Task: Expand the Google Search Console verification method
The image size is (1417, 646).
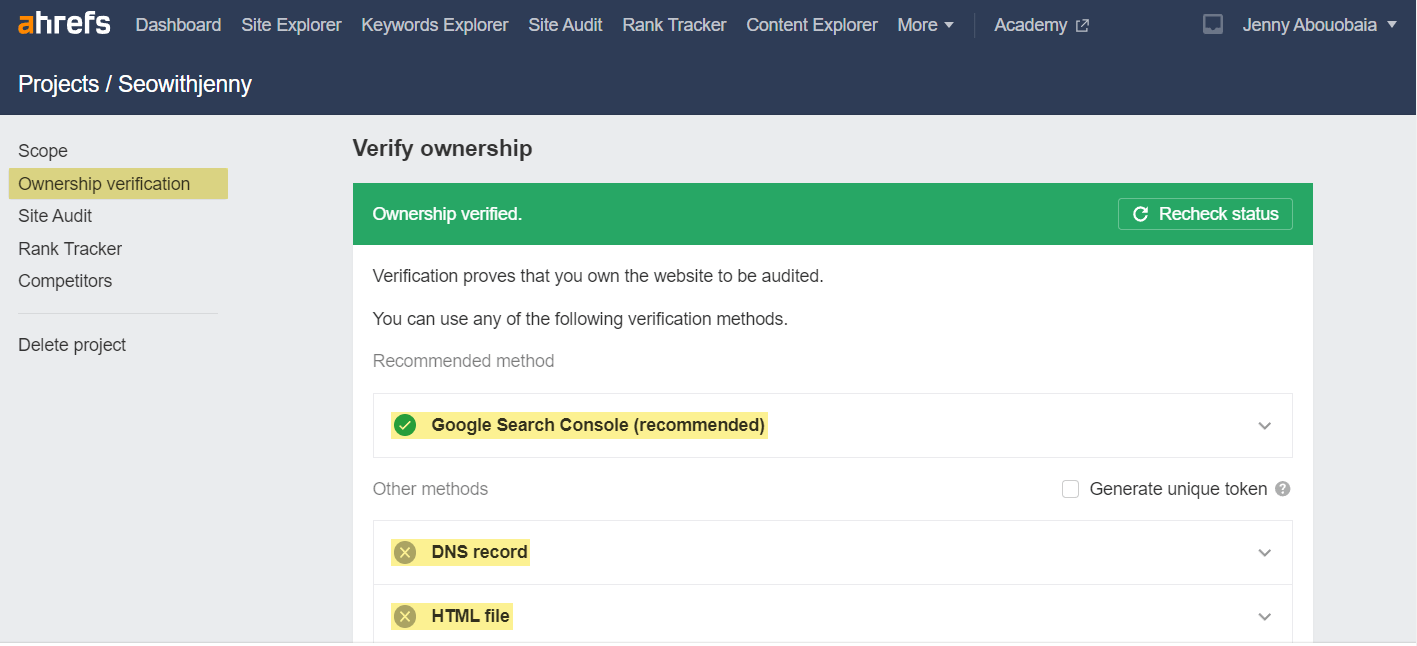Action: coord(1264,425)
